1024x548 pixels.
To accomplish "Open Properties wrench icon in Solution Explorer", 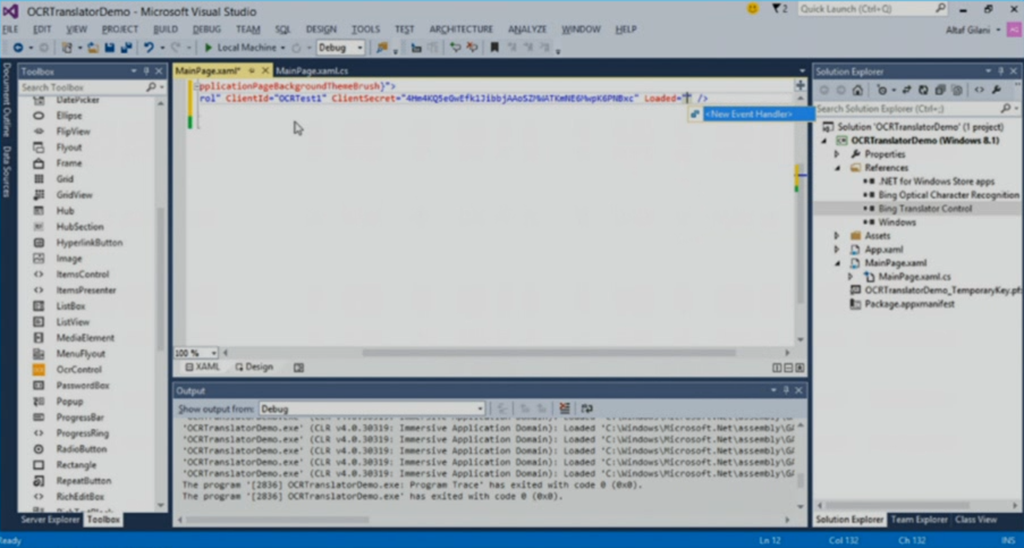I will coord(997,90).
